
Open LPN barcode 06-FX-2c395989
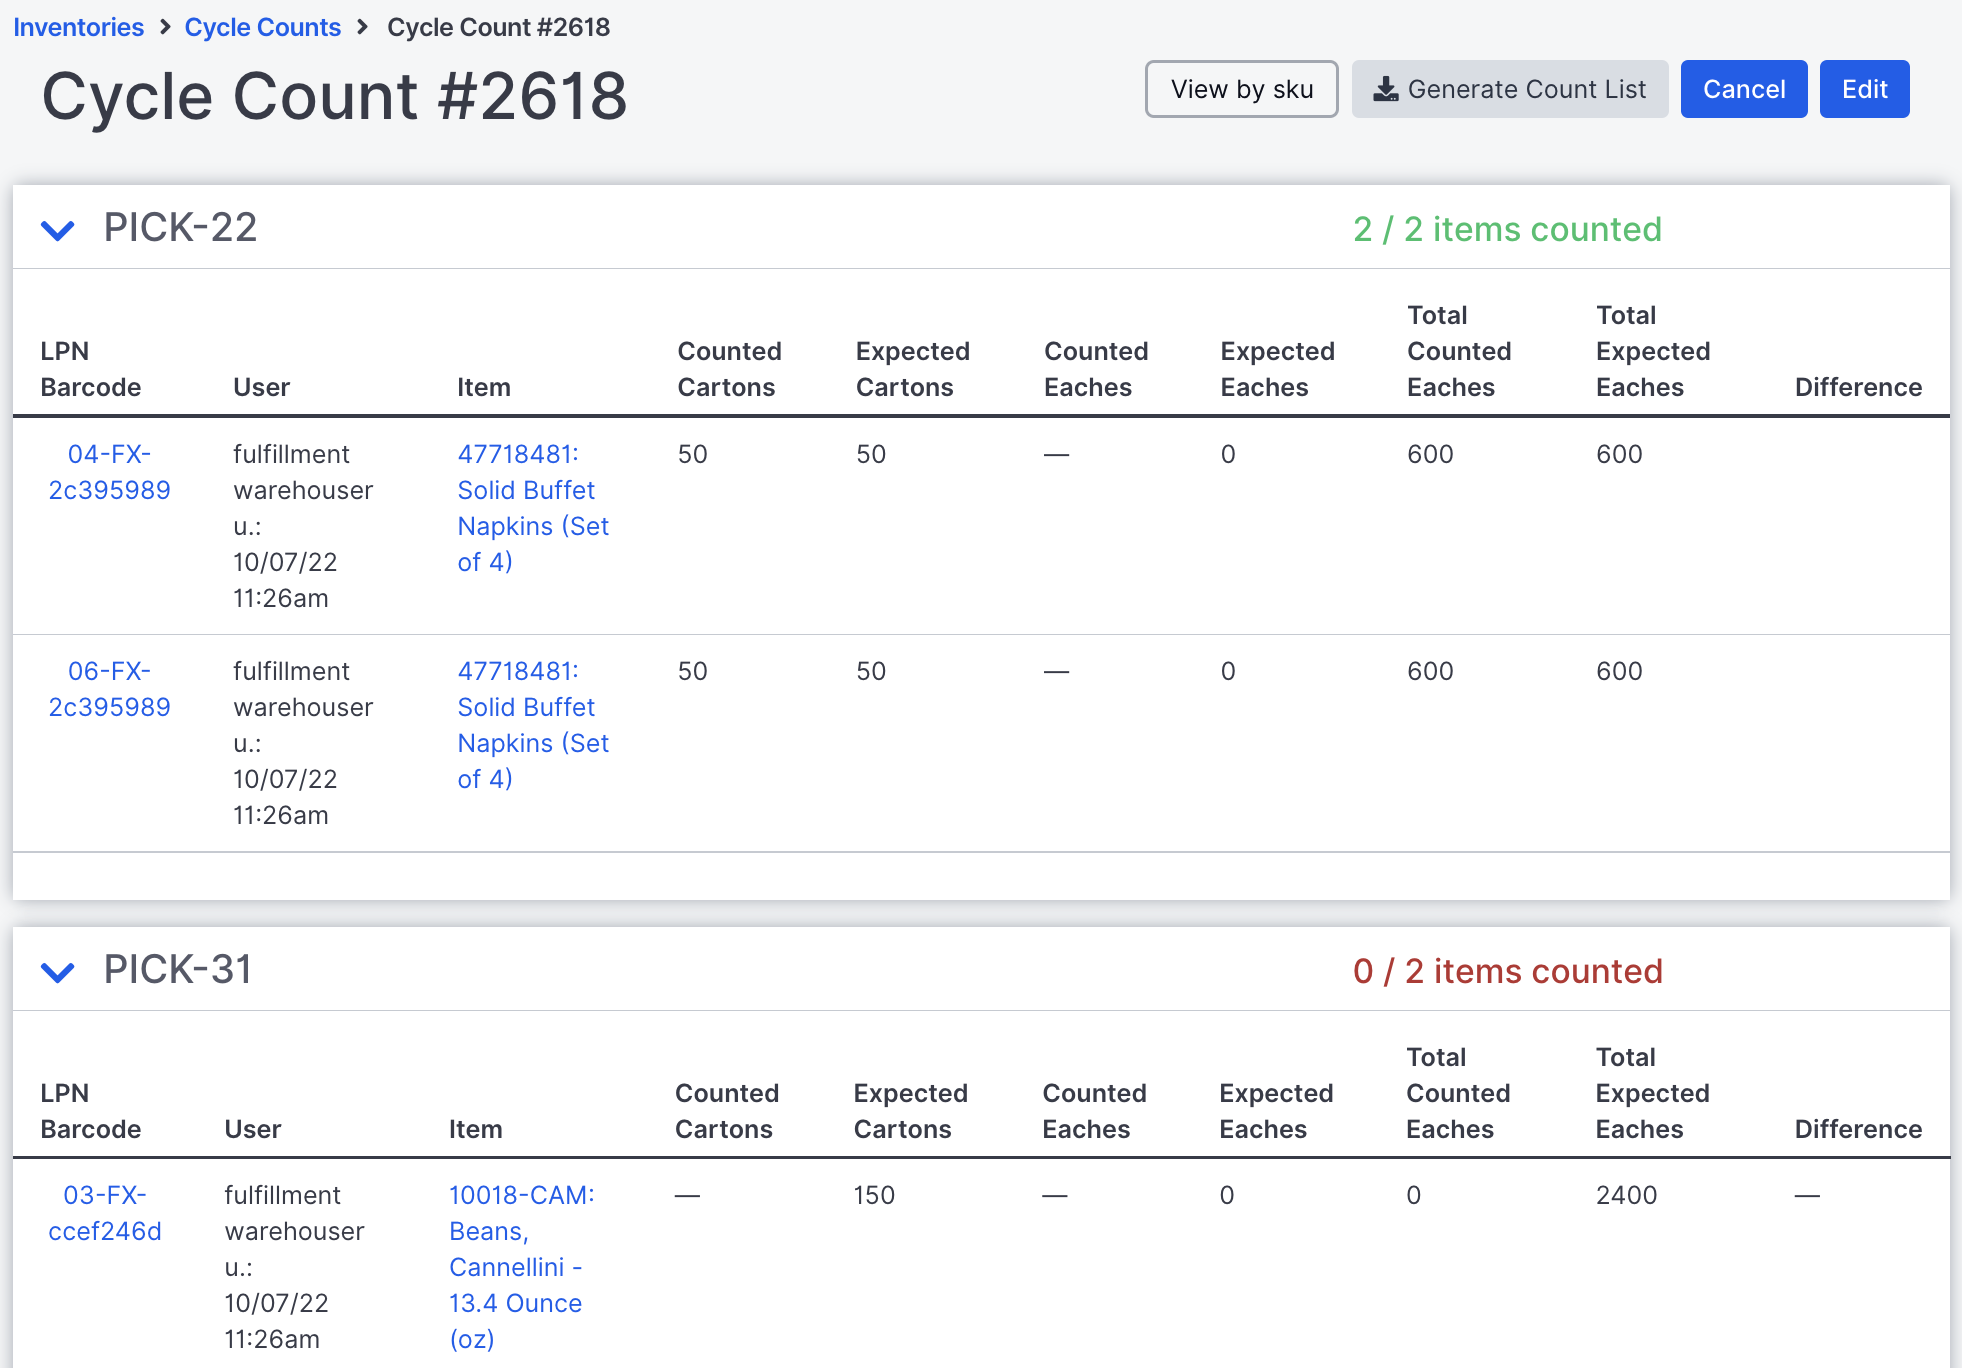coord(109,688)
